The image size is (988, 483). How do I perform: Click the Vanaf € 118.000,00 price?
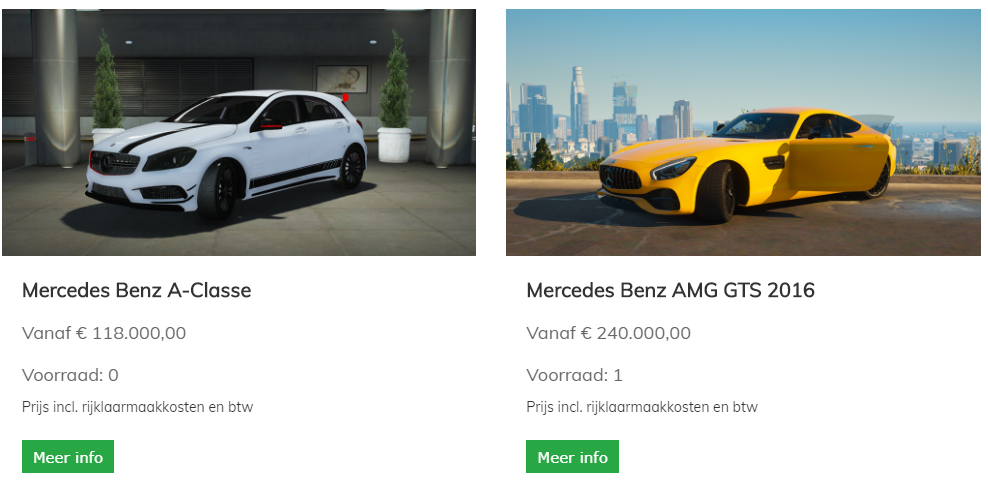pyautogui.click(x=104, y=332)
